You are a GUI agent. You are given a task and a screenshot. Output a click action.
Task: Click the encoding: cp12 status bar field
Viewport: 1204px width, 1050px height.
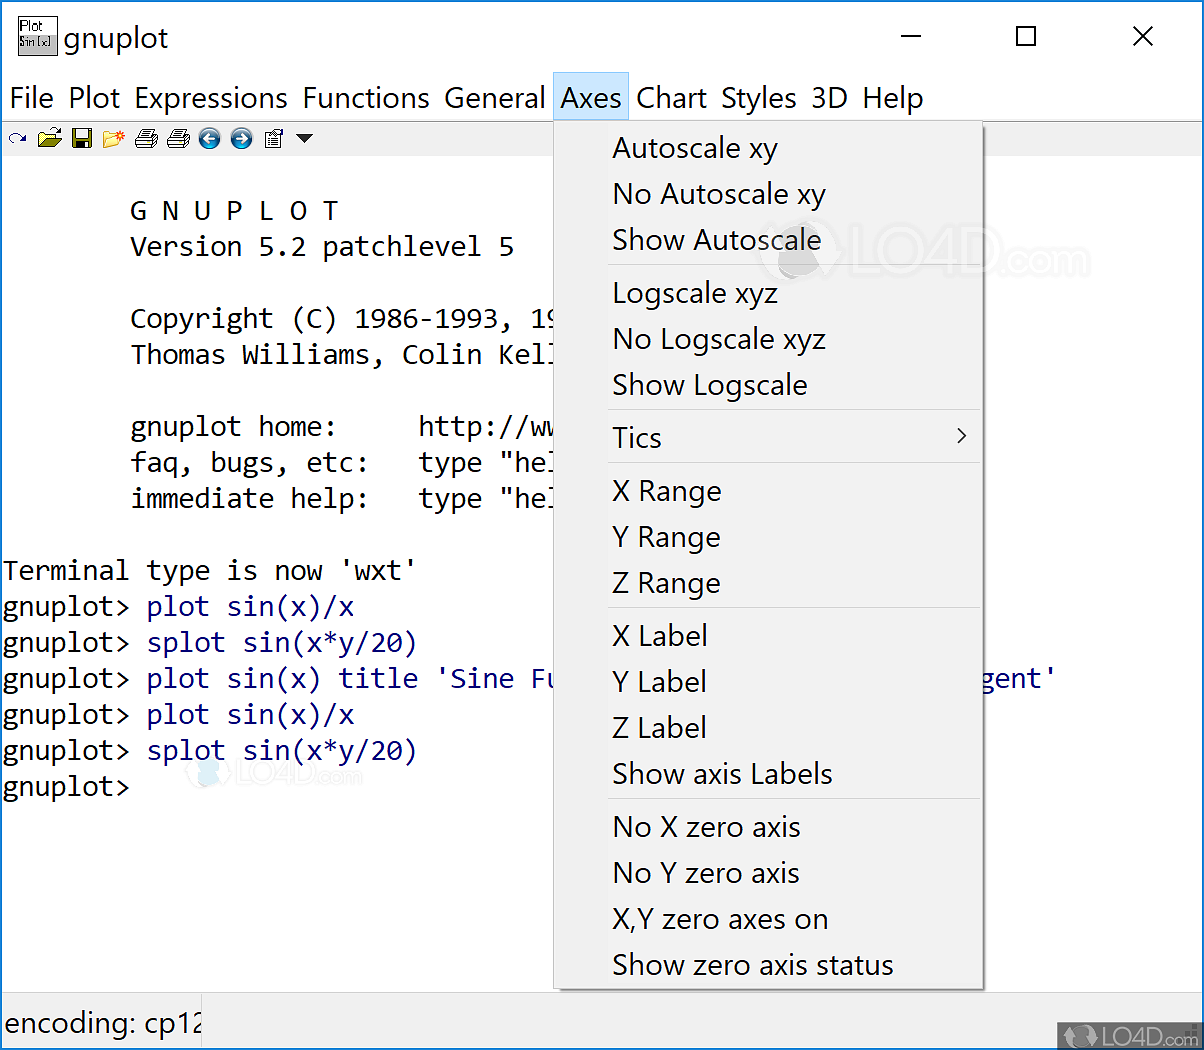[x=100, y=1023]
